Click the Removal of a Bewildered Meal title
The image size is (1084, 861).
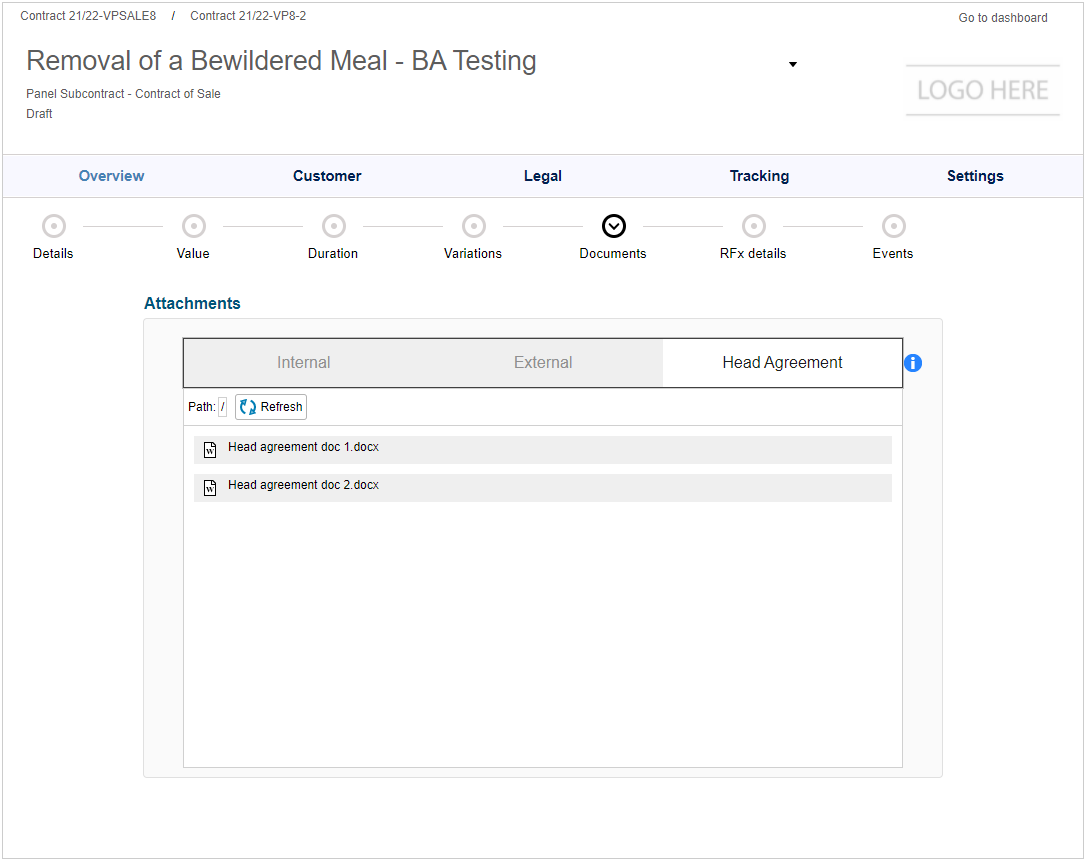281,61
